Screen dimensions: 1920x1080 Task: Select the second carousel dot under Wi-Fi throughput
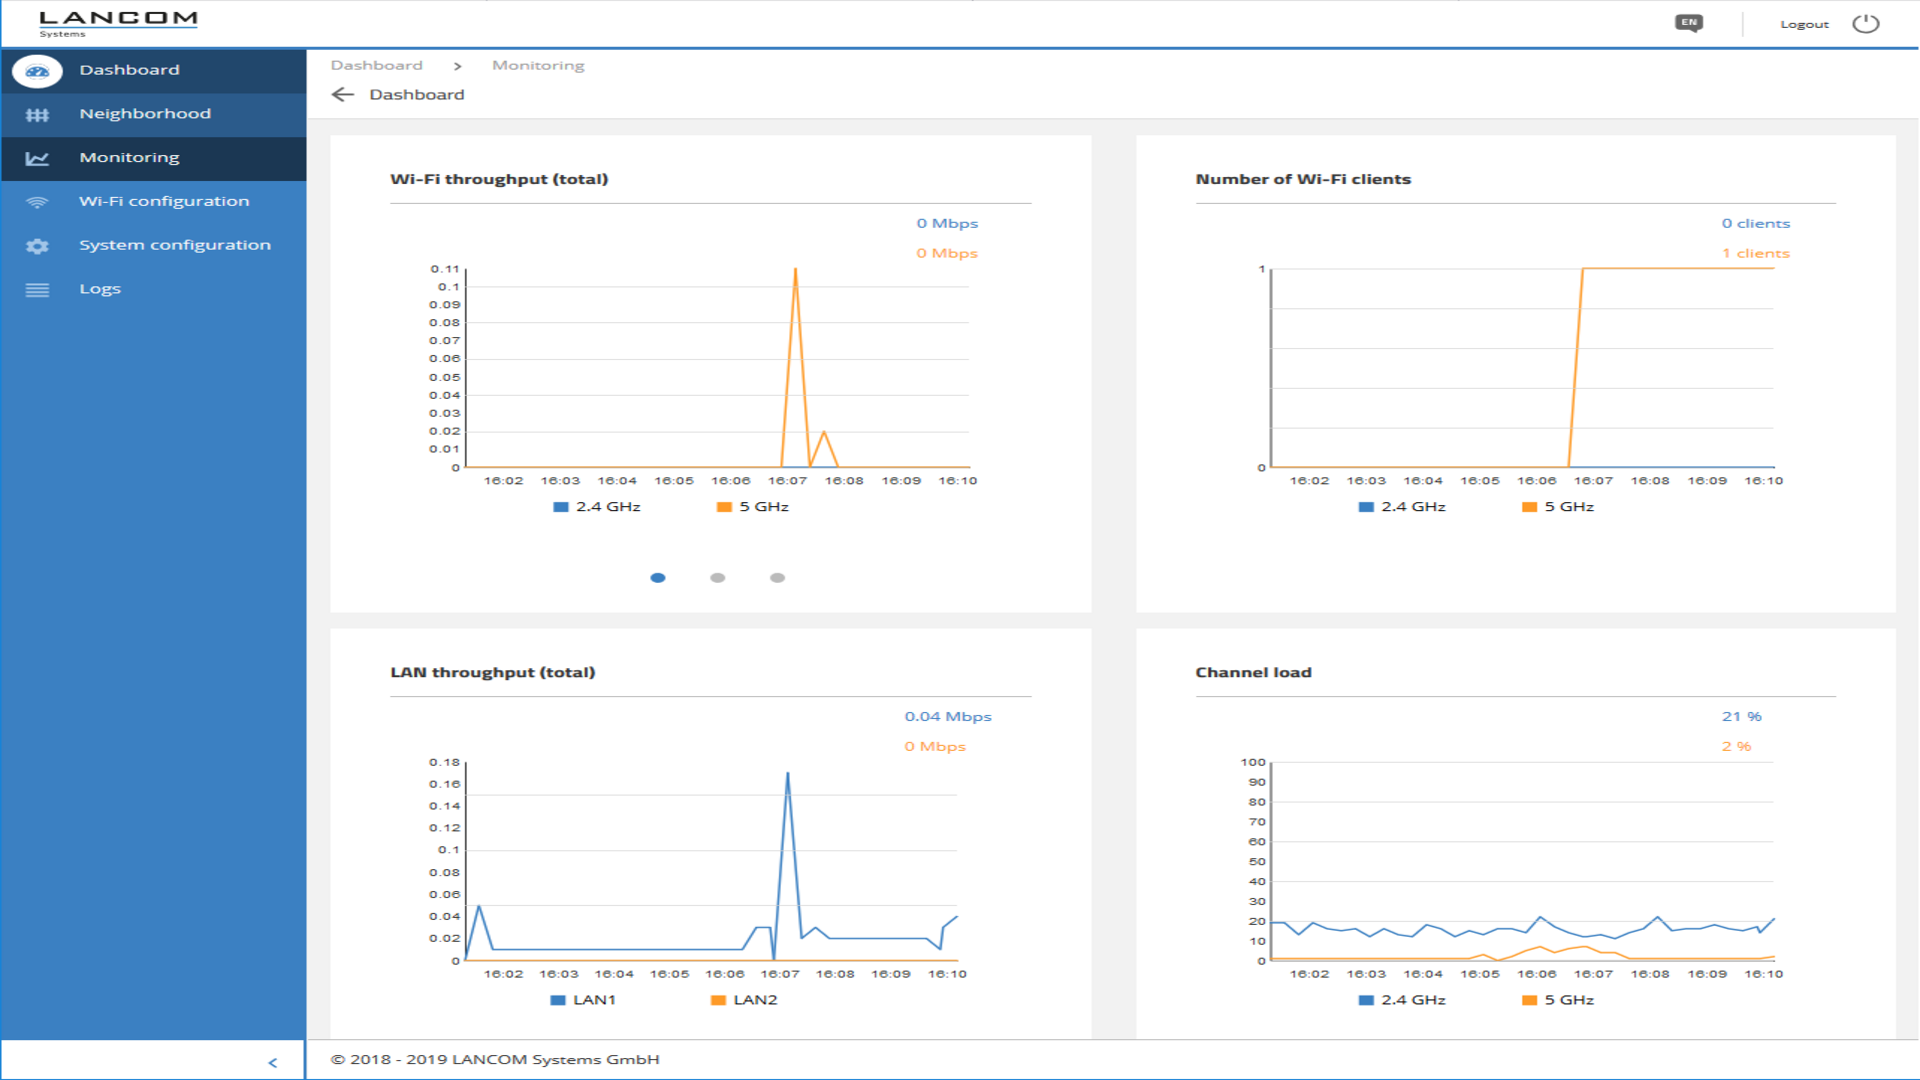[717, 578]
